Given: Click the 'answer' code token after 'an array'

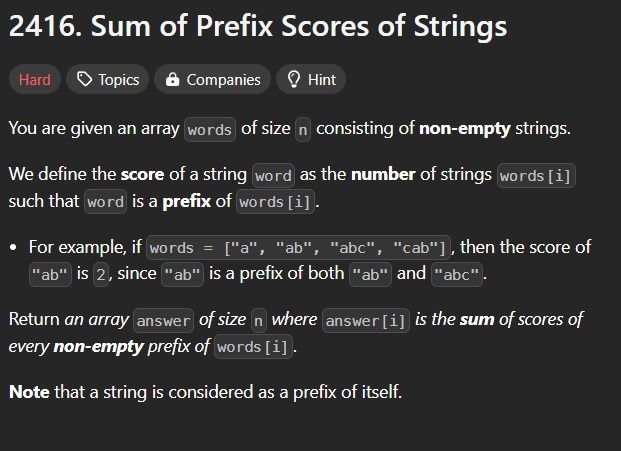Looking at the screenshot, I should tap(164, 320).
